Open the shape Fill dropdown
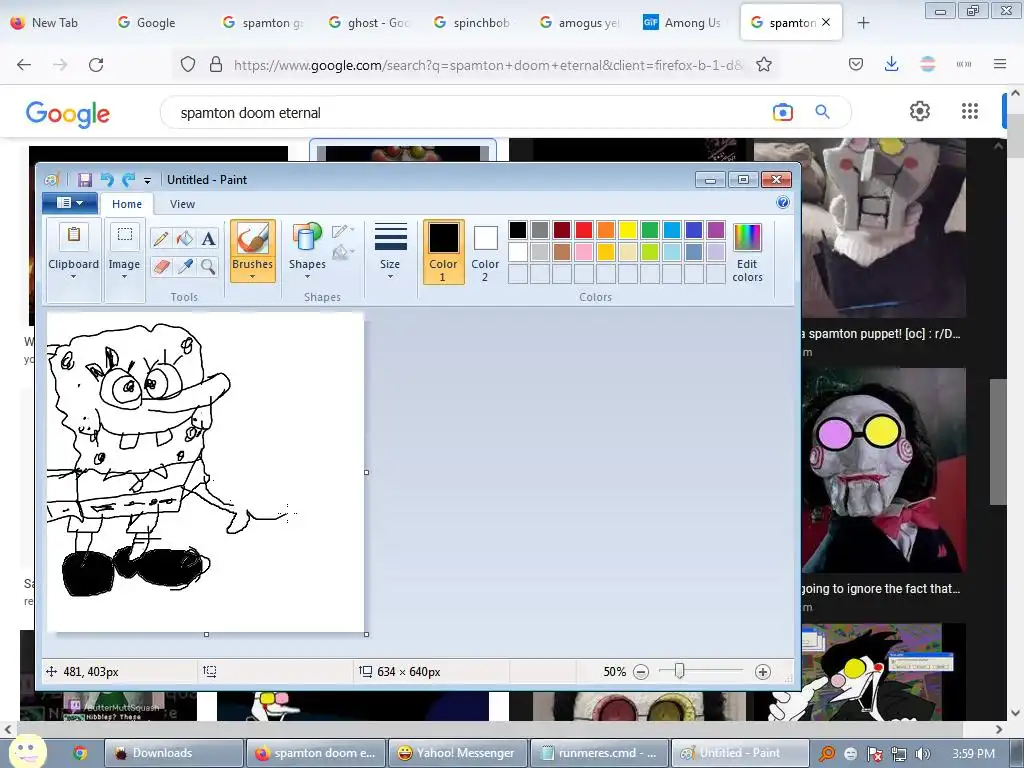 pyautogui.click(x=343, y=252)
